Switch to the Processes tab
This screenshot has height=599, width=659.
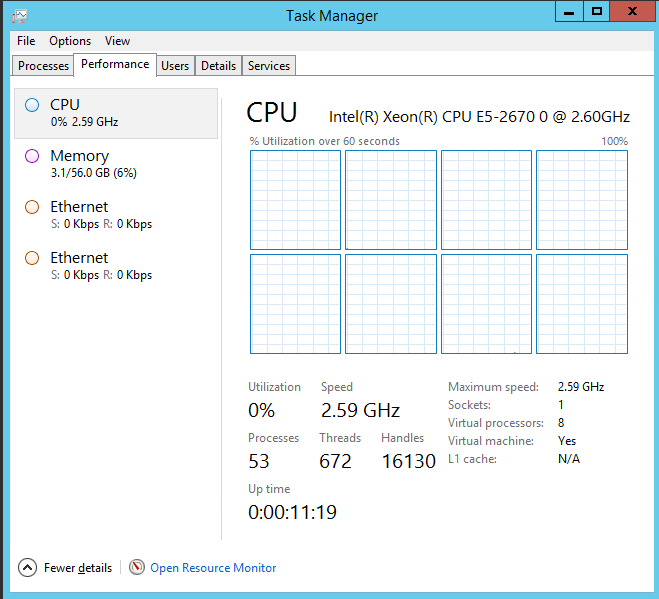(44, 66)
